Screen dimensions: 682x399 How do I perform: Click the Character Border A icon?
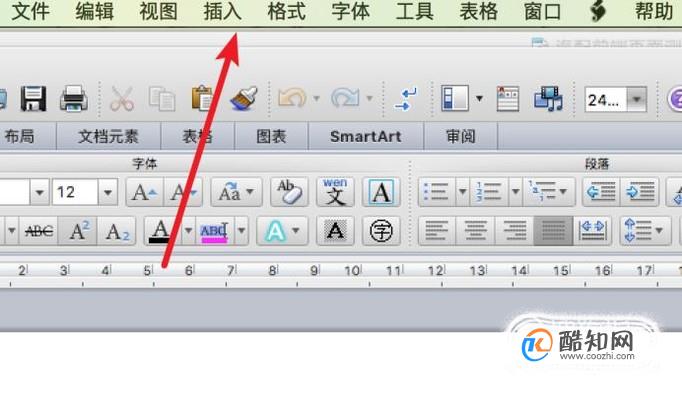pyautogui.click(x=381, y=192)
